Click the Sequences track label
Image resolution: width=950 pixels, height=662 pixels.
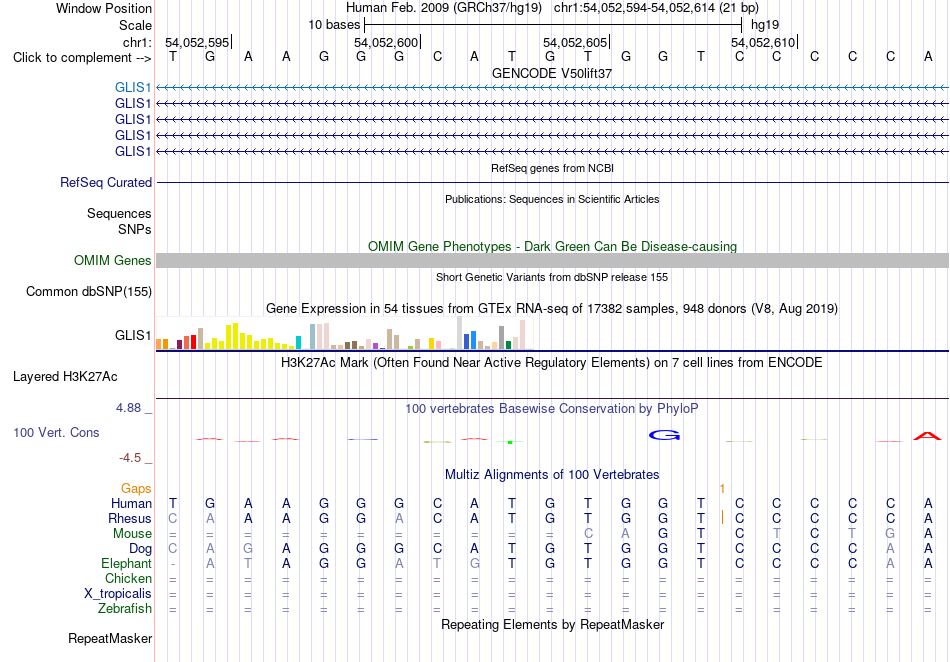(x=119, y=213)
